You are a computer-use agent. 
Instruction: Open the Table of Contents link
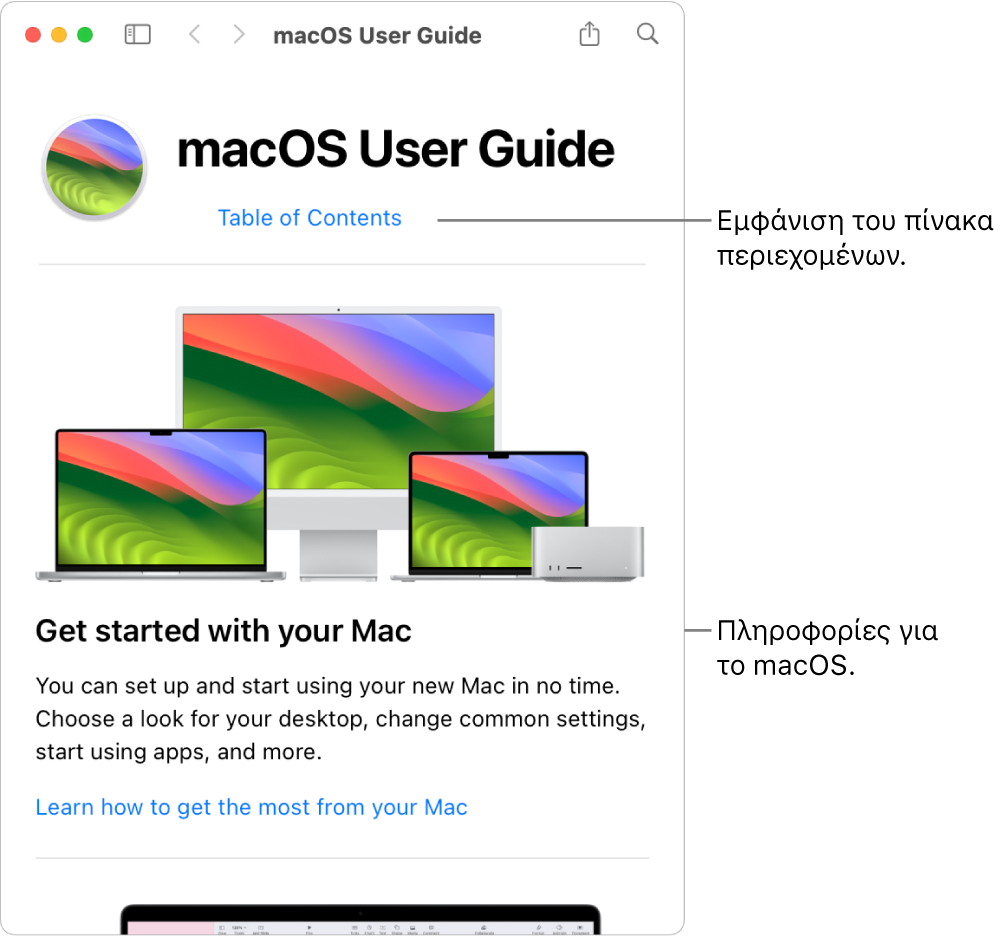pos(310,218)
